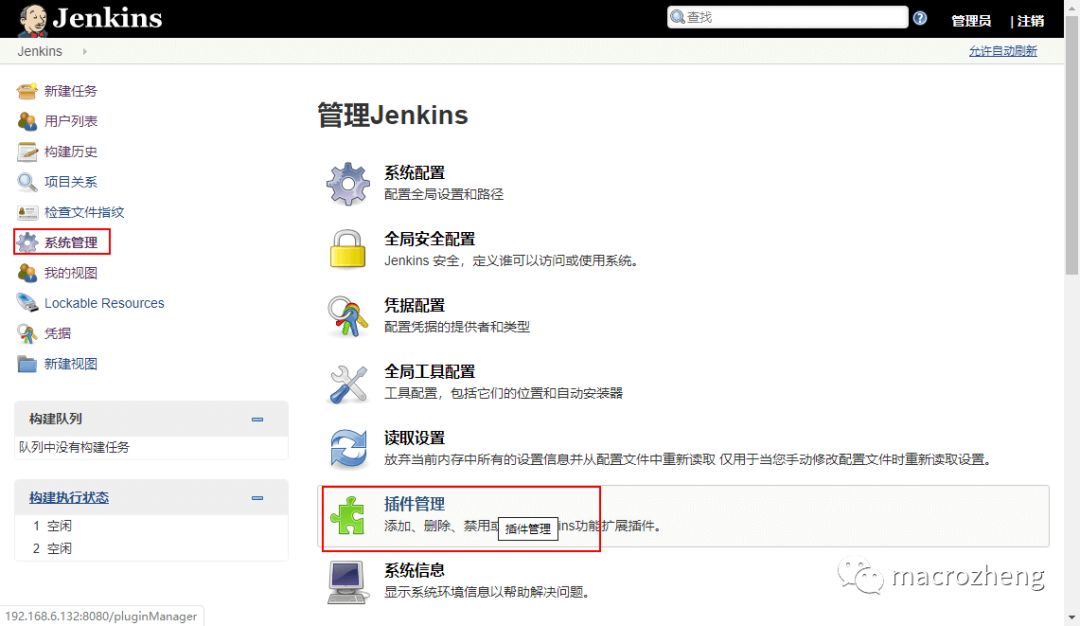This screenshot has height=626, width=1080.
Task: Expand the Jenkins breadcrumb arrow
Action: (x=84, y=51)
